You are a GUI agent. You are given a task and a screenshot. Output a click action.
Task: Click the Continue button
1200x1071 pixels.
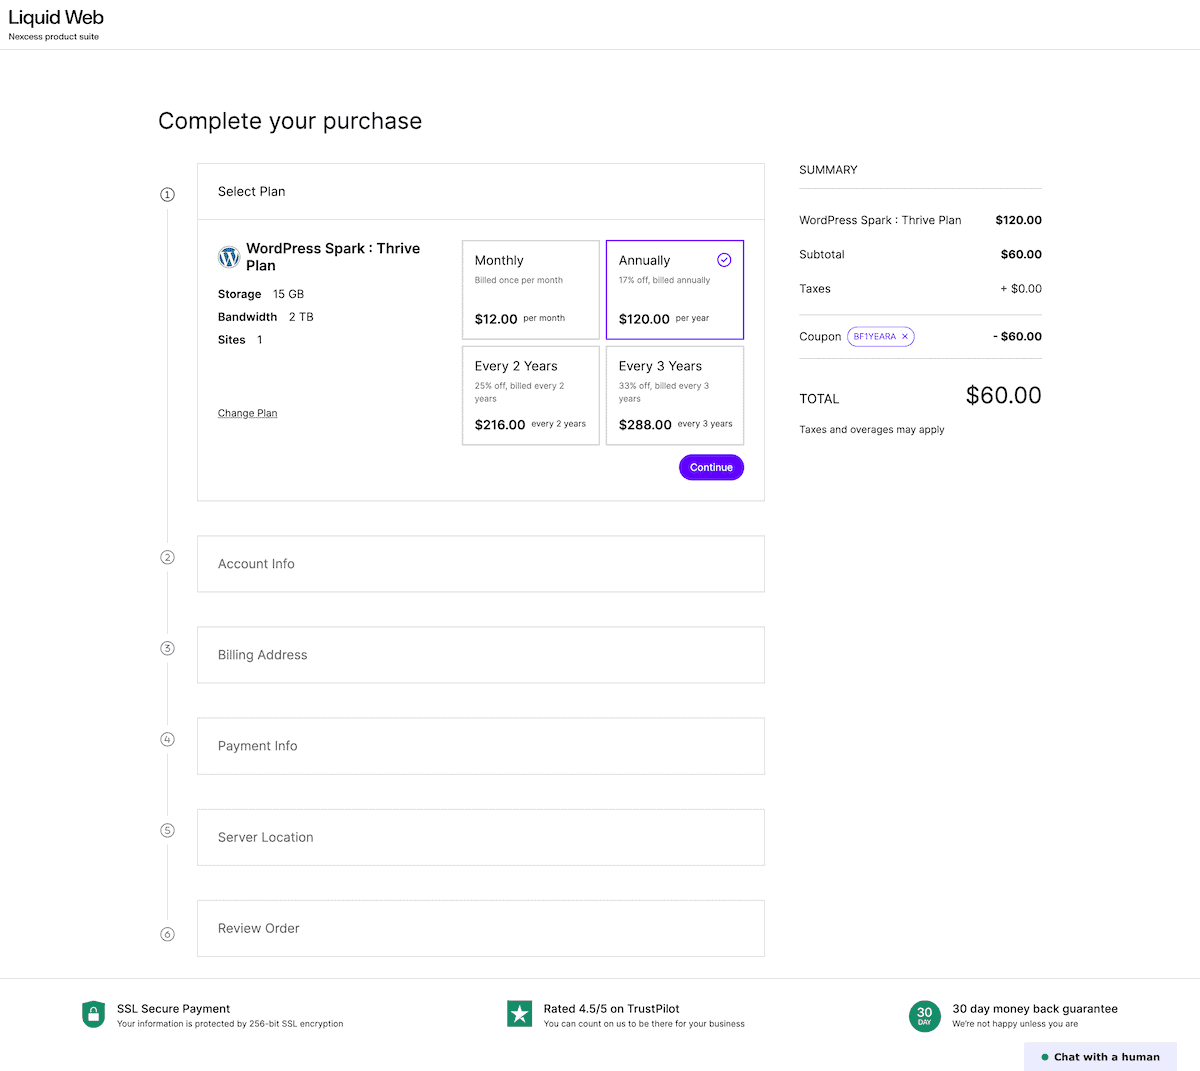point(711,467)
